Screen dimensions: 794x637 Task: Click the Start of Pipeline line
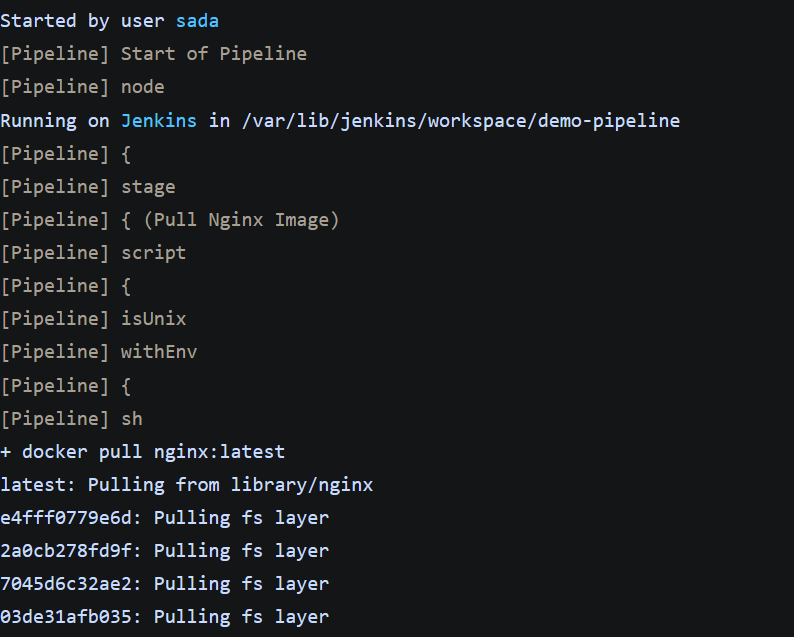[x=153, y=54]
